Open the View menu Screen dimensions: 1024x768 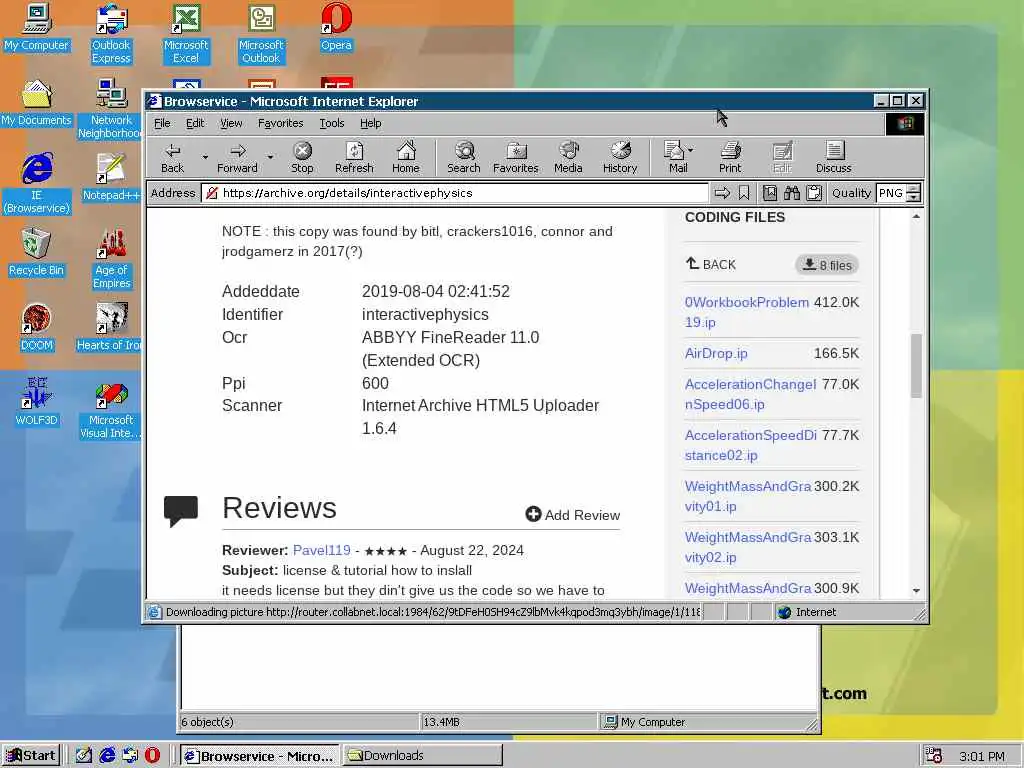[x=231, y=123]
